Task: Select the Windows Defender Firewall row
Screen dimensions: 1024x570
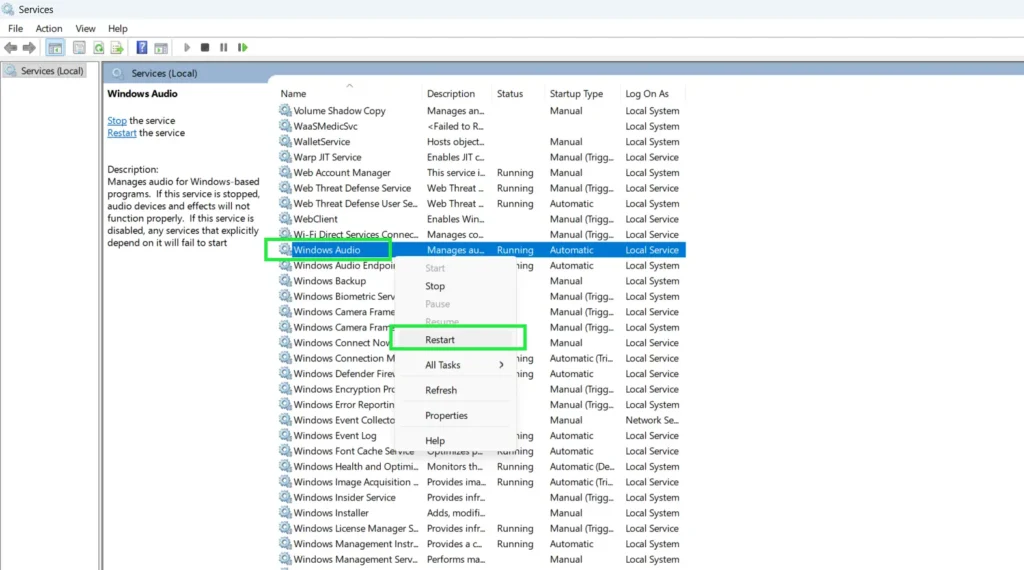Action: [x=481, y=373]
